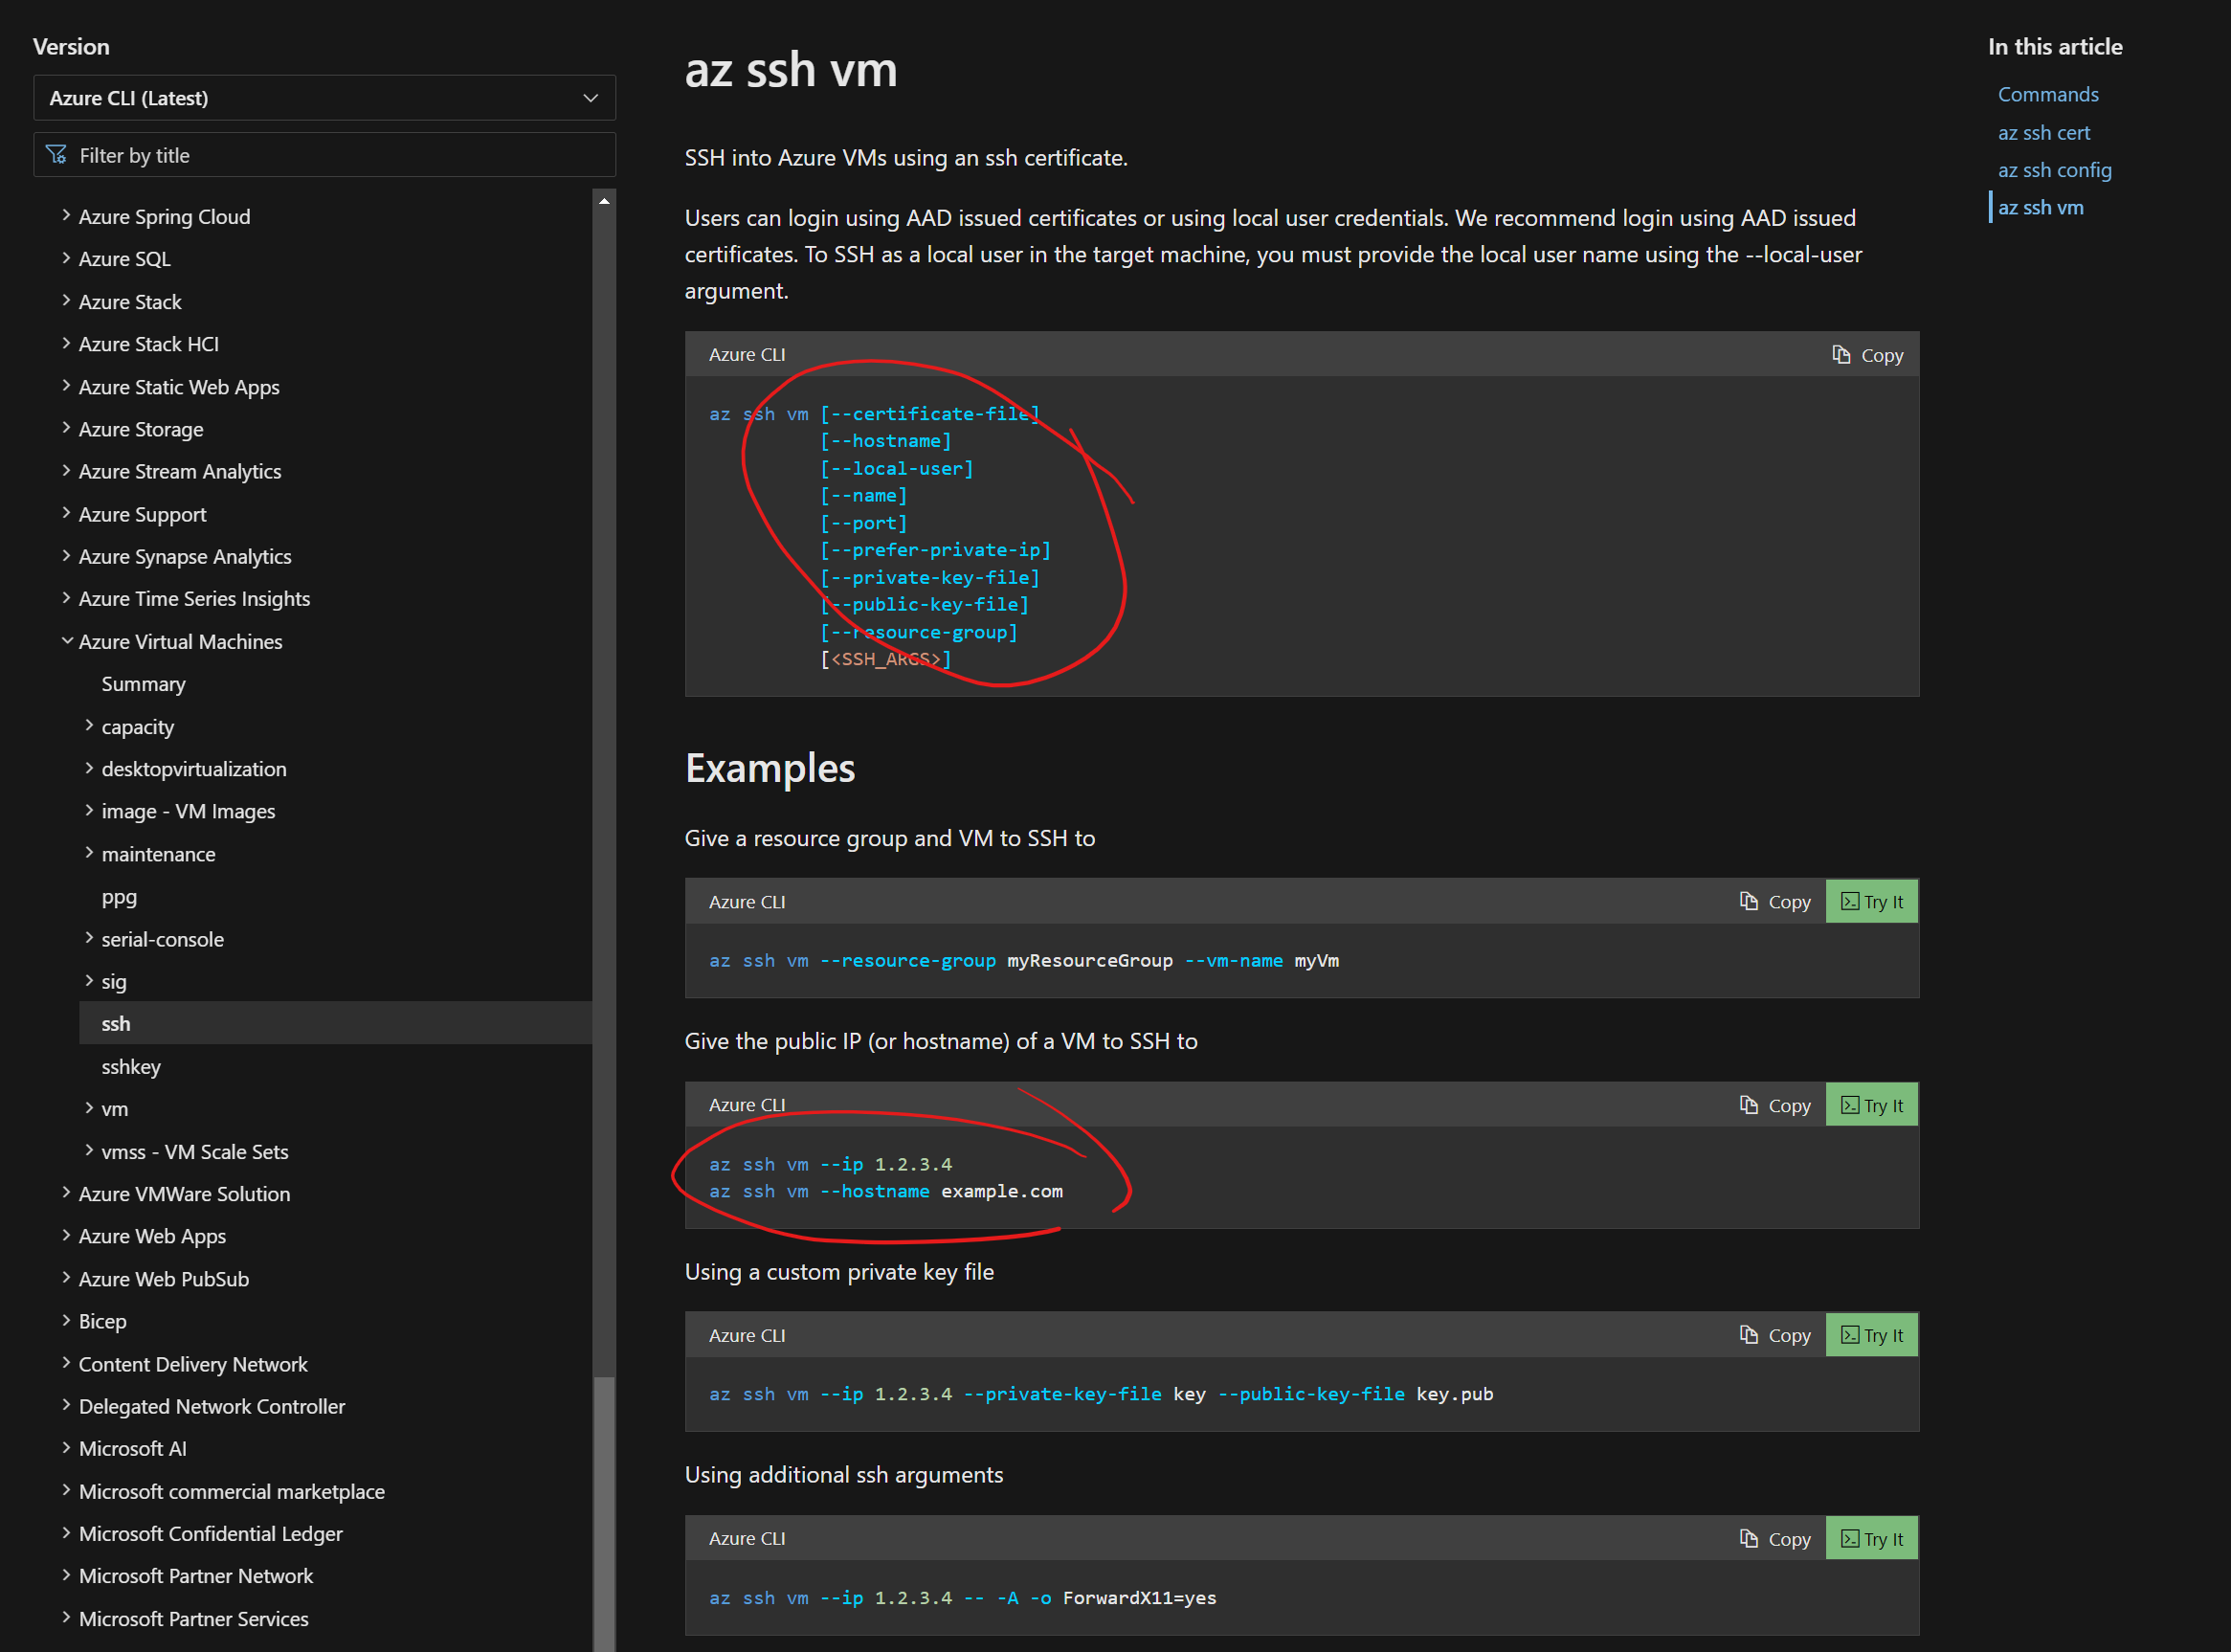Screen dimensions: 2231x1652
Task: Expand Azure Stack node
Action: [66, 300]
